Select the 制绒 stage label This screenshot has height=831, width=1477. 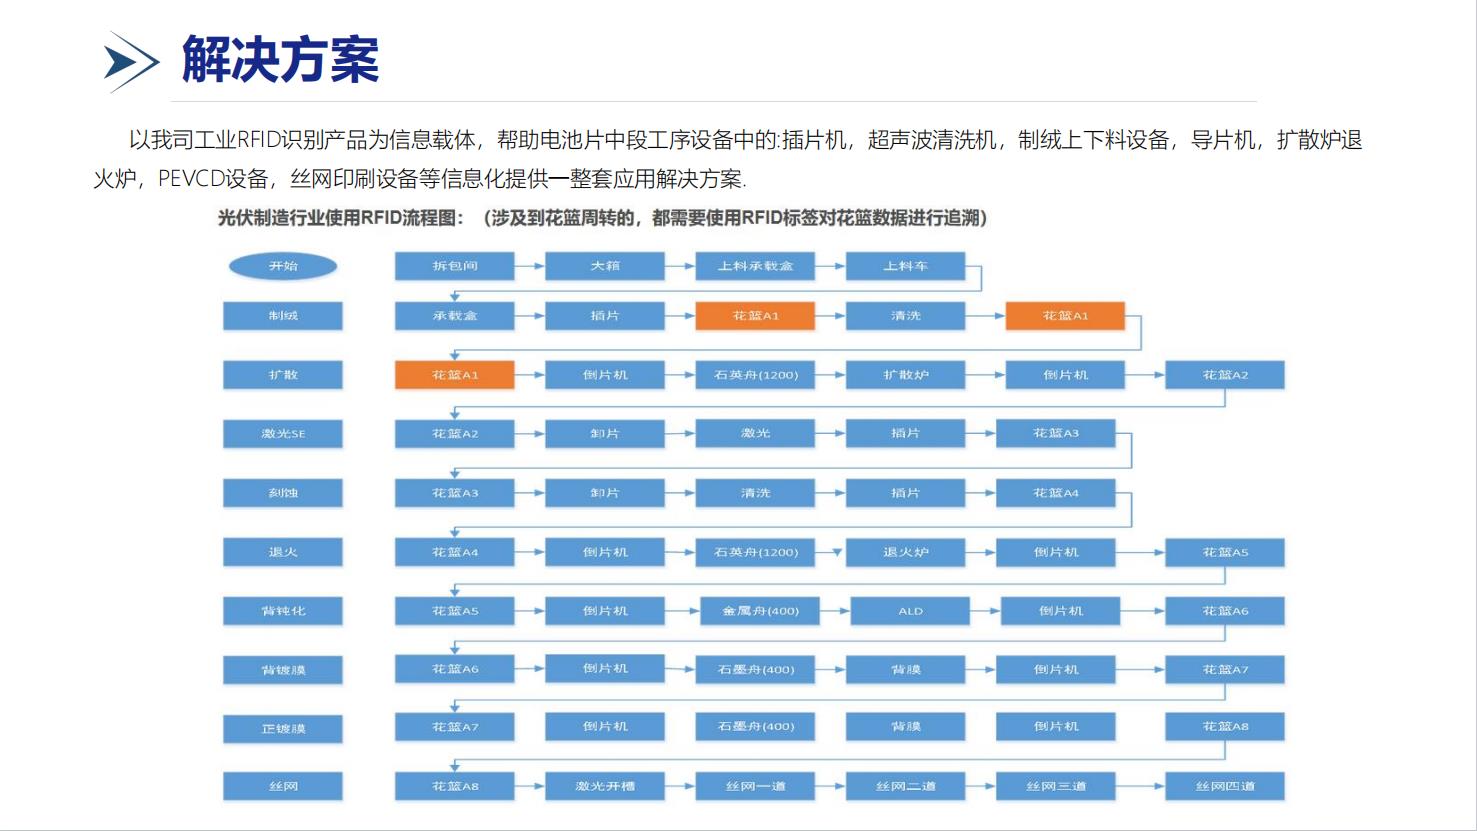[x=283, y=316]
